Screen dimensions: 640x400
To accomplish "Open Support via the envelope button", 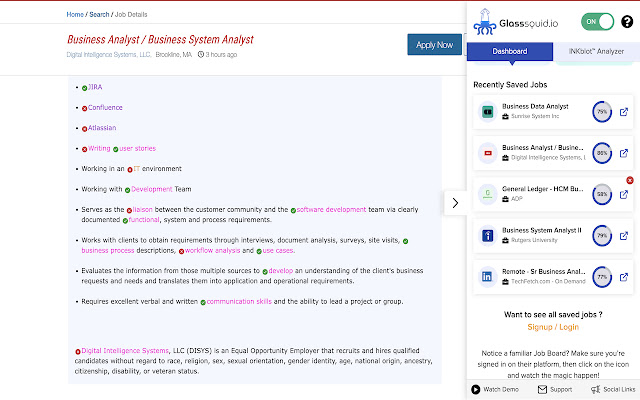I will point(555,389).
